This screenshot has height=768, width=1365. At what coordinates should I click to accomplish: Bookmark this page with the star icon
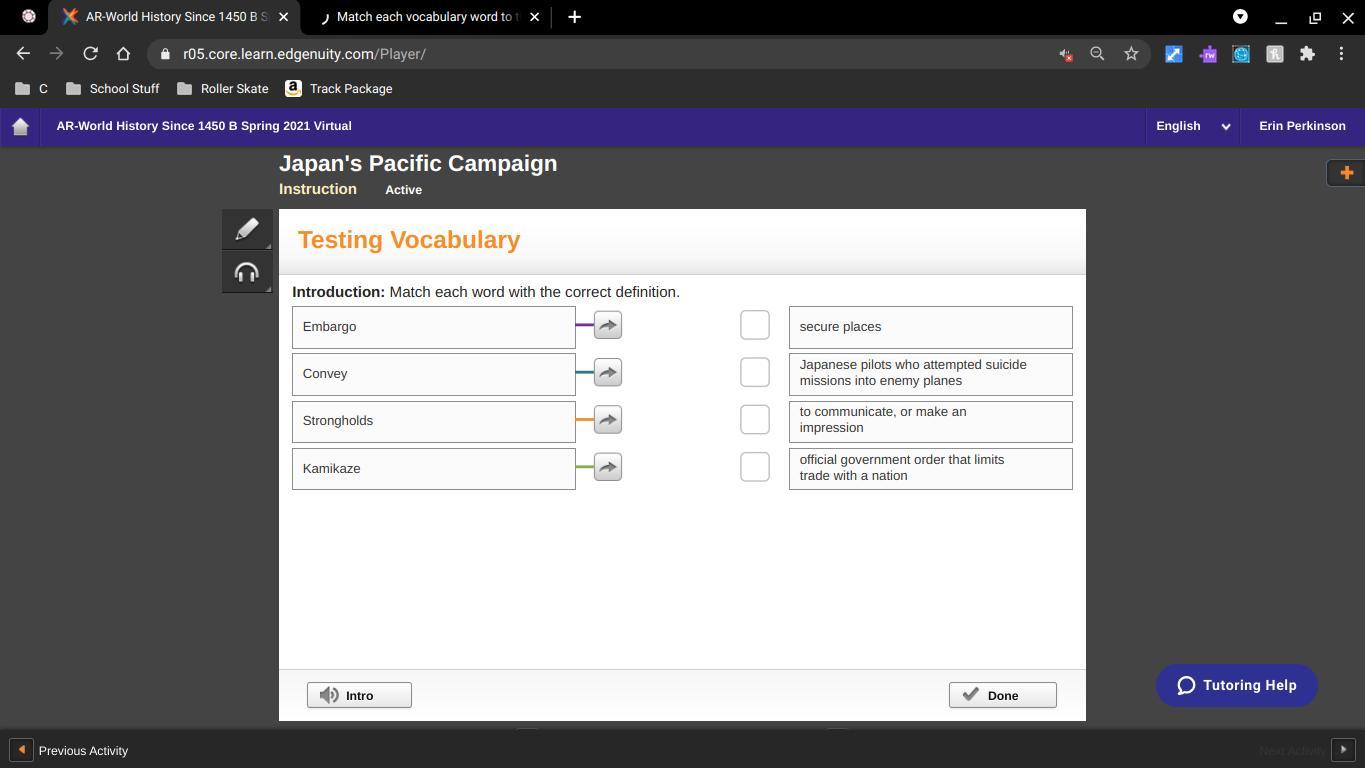(1131, 54)
